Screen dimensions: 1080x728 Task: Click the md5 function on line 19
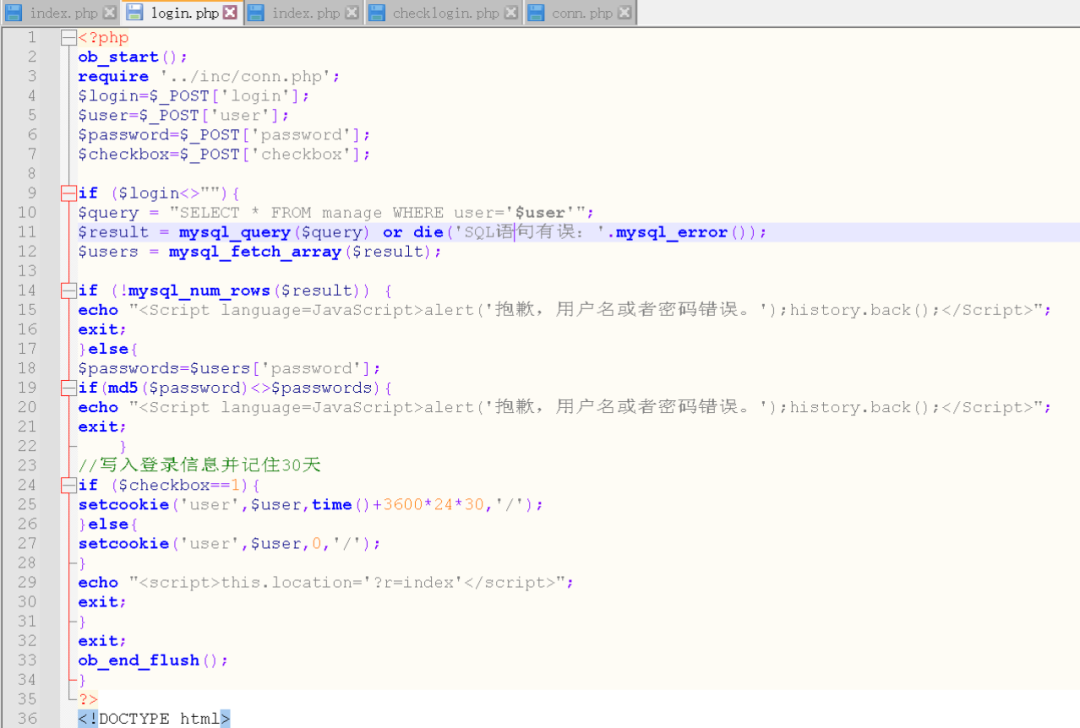tap(123, 388)
